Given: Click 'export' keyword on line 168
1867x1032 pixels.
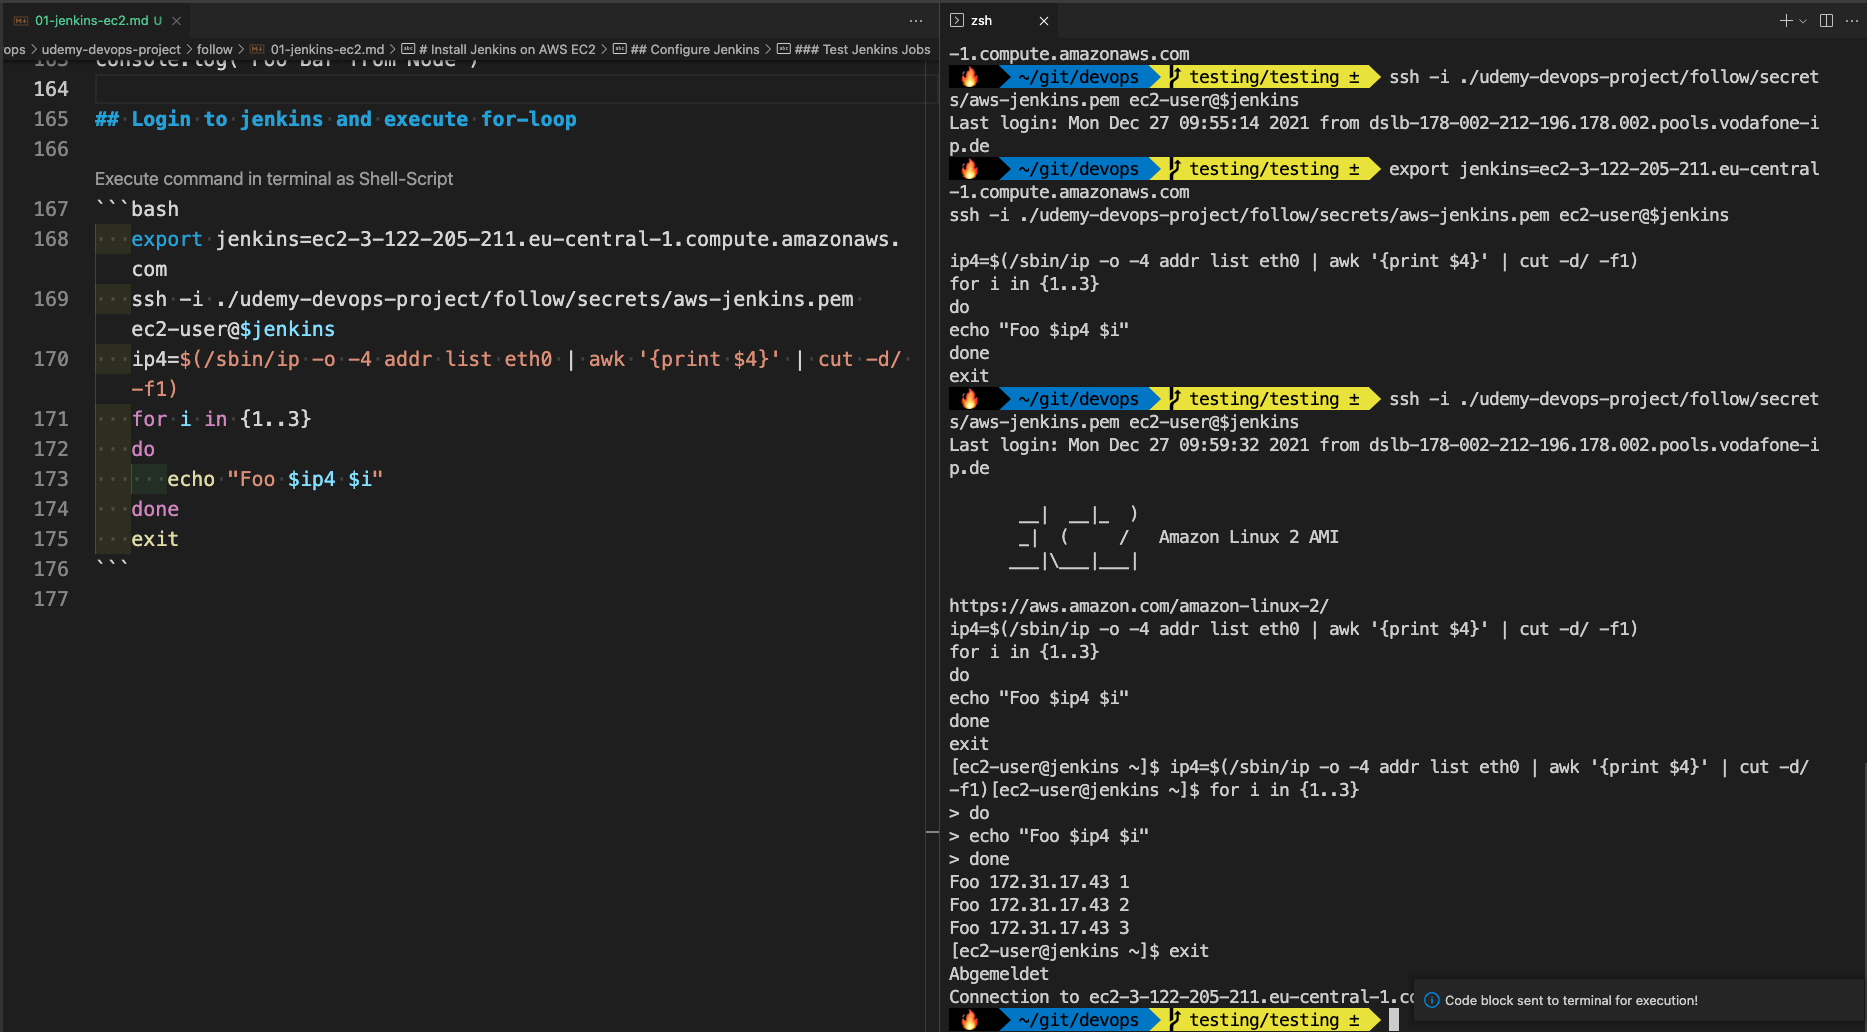Looking at the screenshot, I should 167,239.
